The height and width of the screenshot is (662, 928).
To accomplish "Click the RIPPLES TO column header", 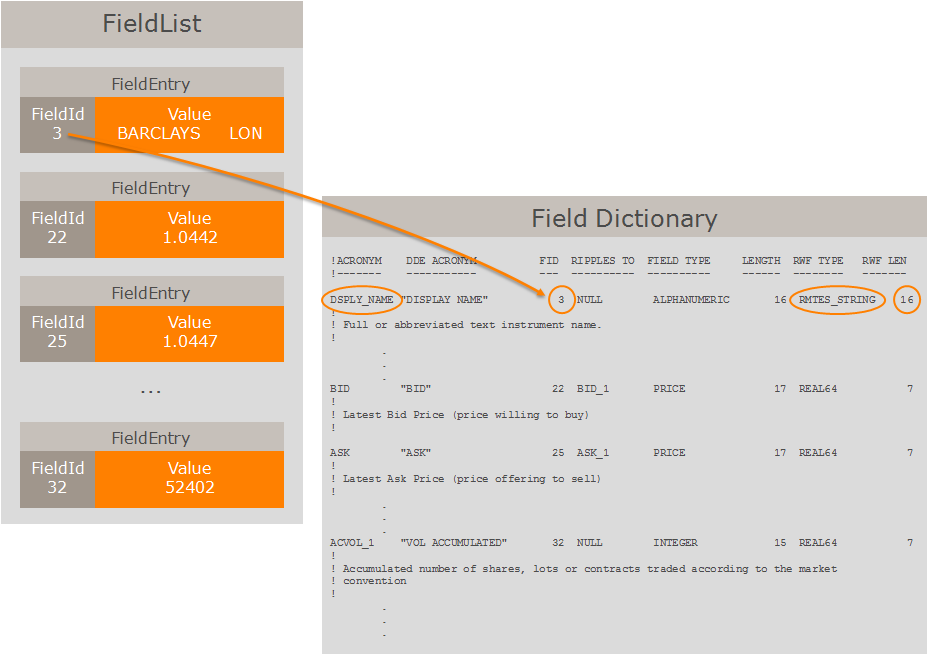I will [x=602, y=261].
